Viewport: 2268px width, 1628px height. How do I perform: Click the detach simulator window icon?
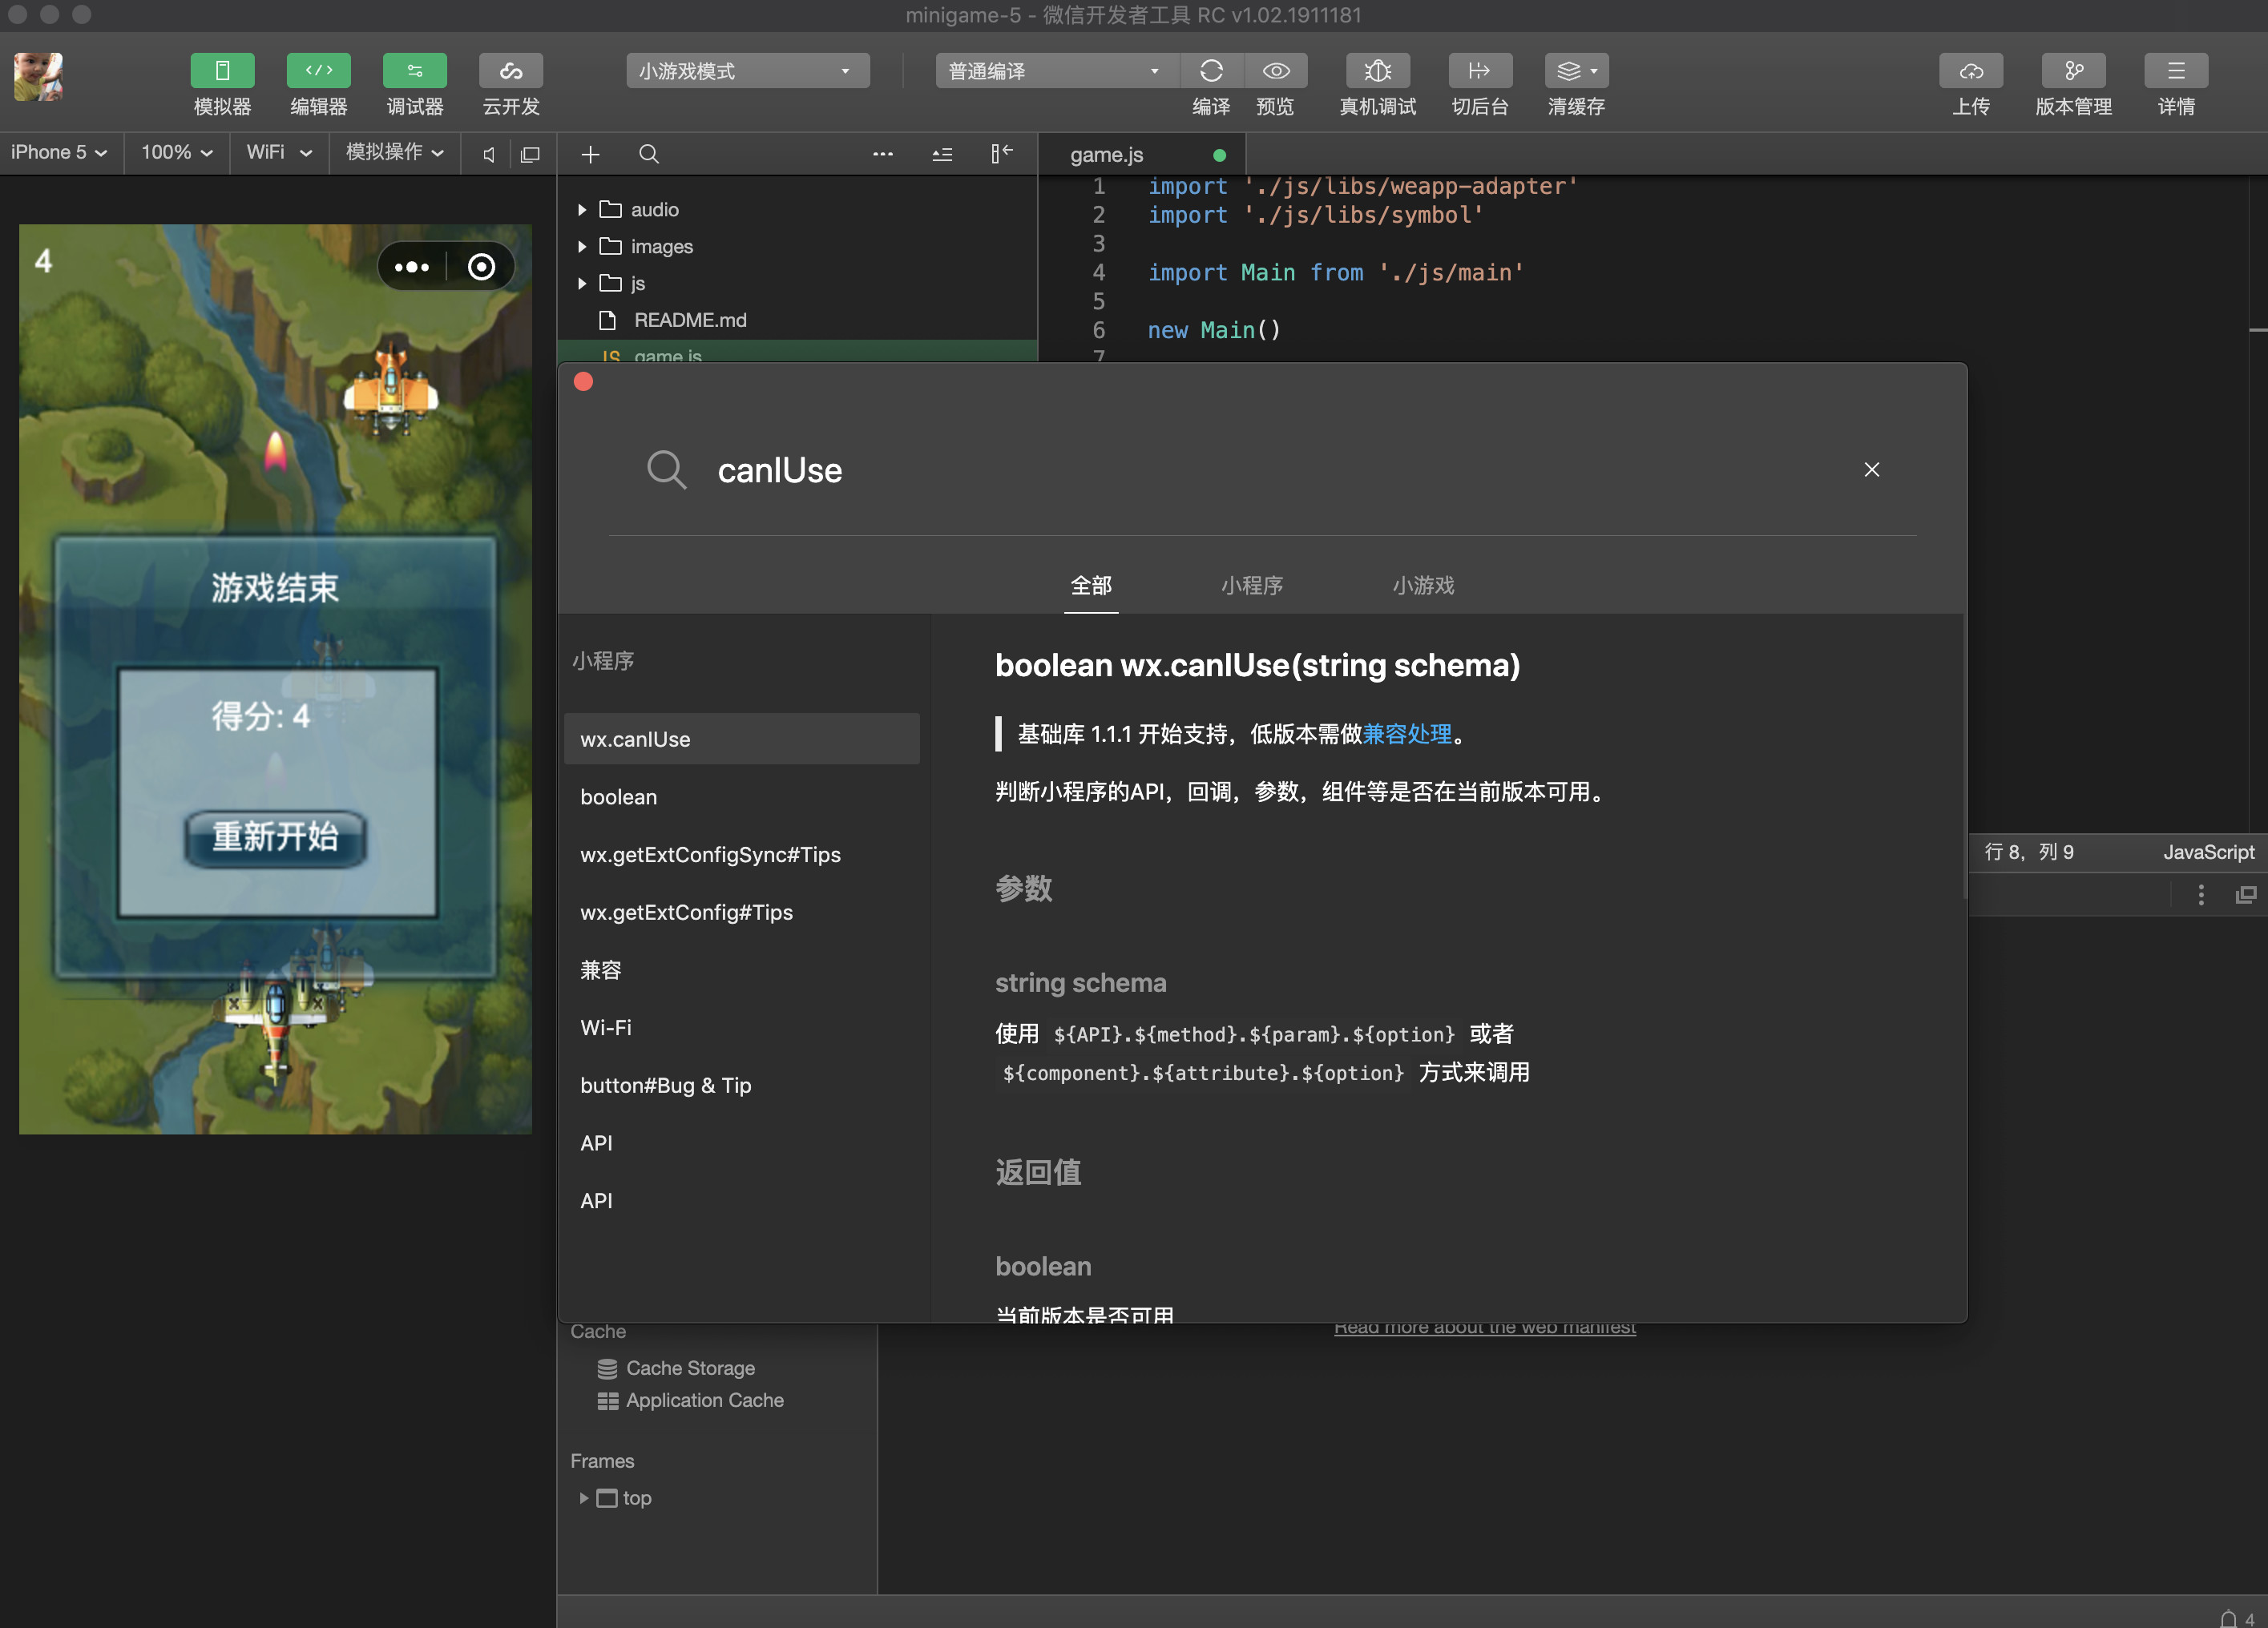tap(530, 155)
